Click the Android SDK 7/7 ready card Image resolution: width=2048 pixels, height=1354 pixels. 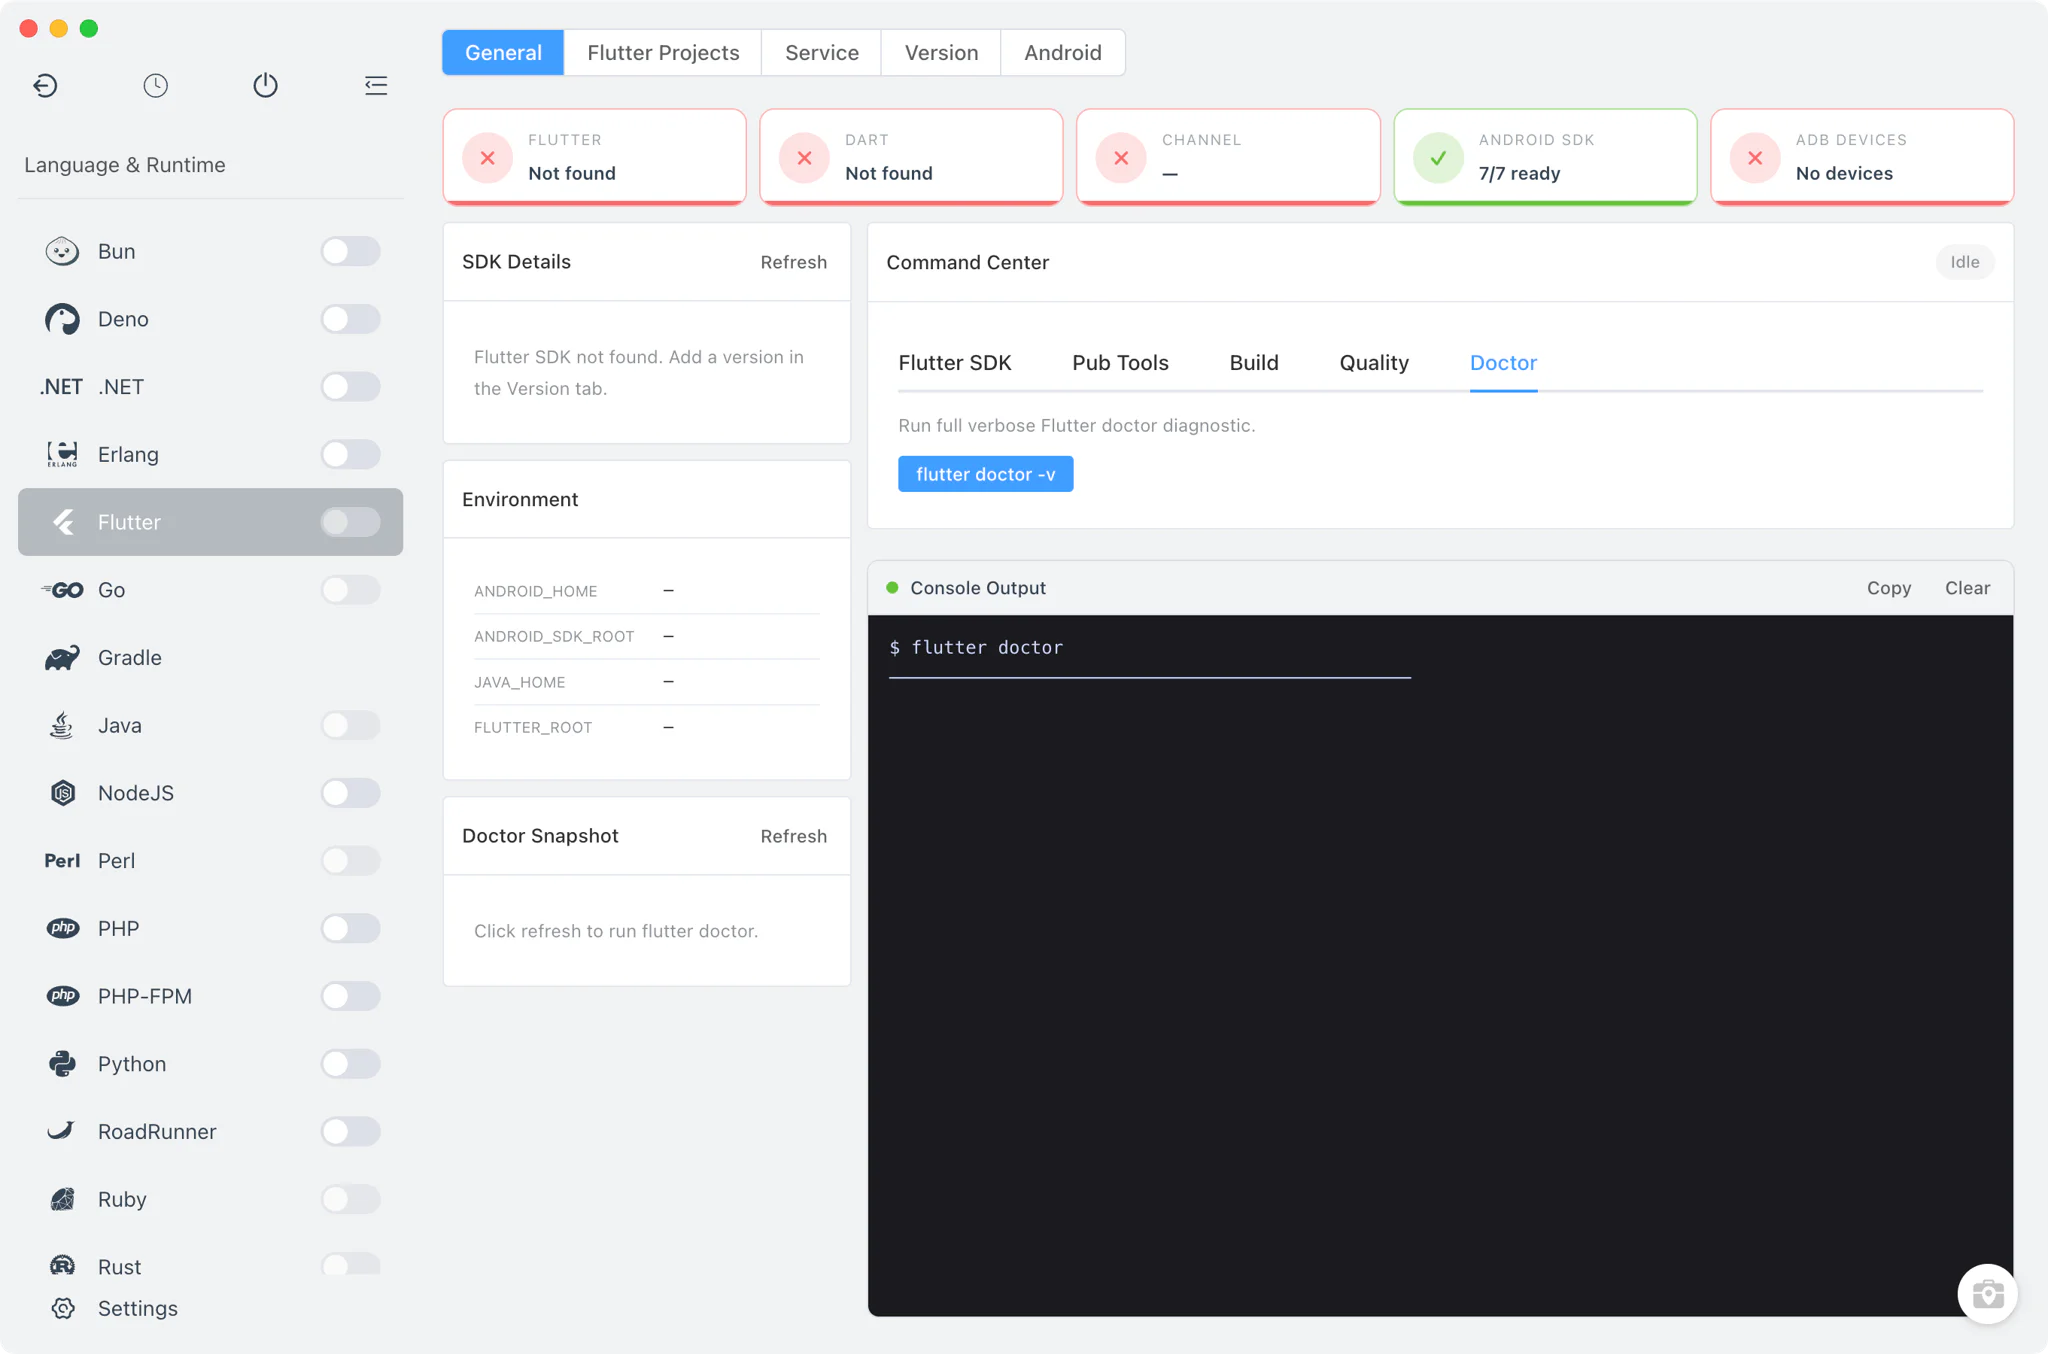click(x=1545, y=157)
